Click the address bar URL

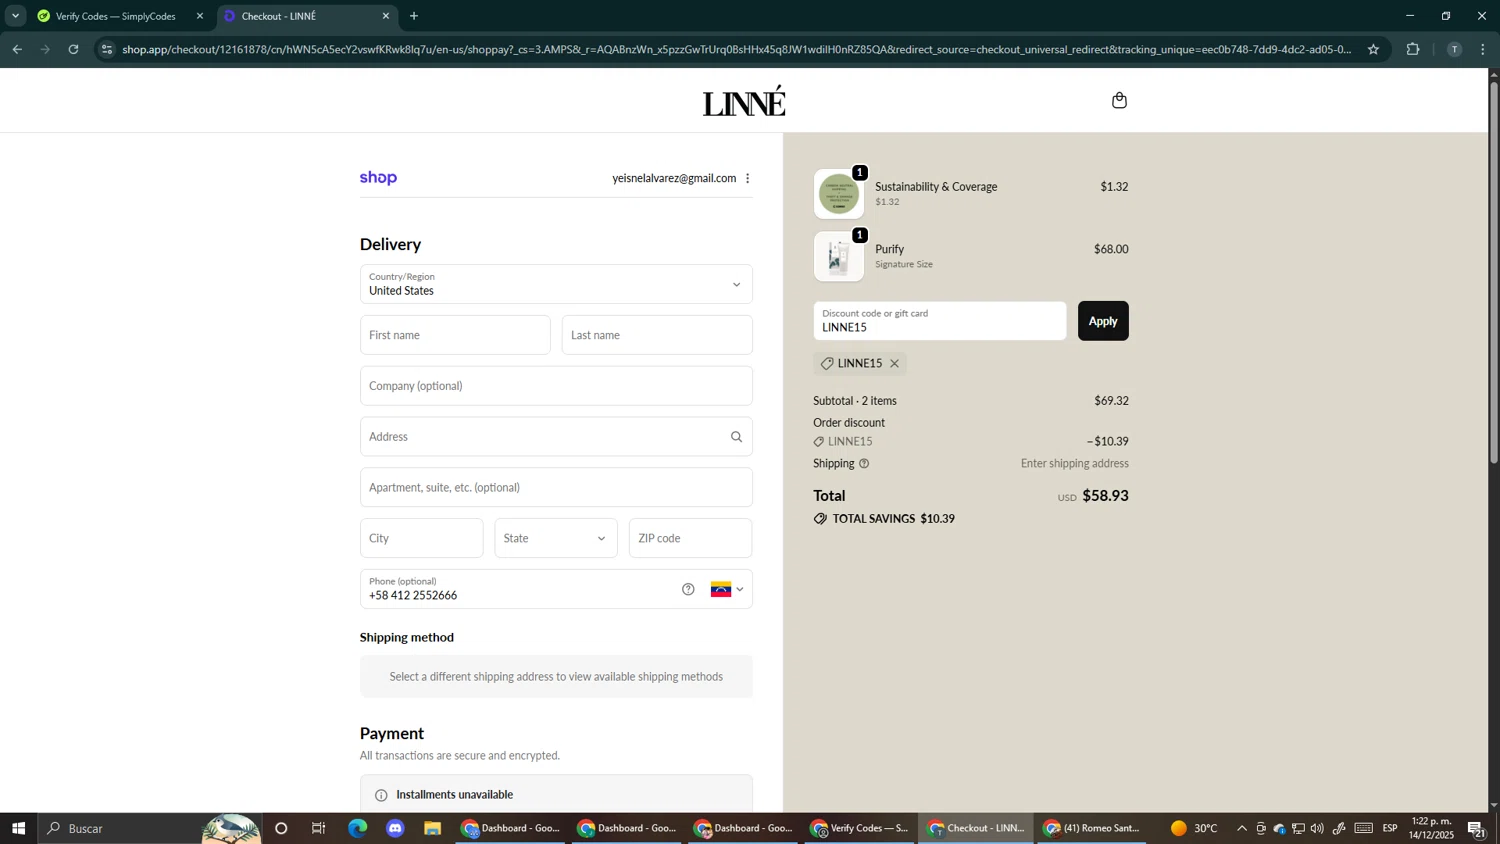click(x=736, y=49)
